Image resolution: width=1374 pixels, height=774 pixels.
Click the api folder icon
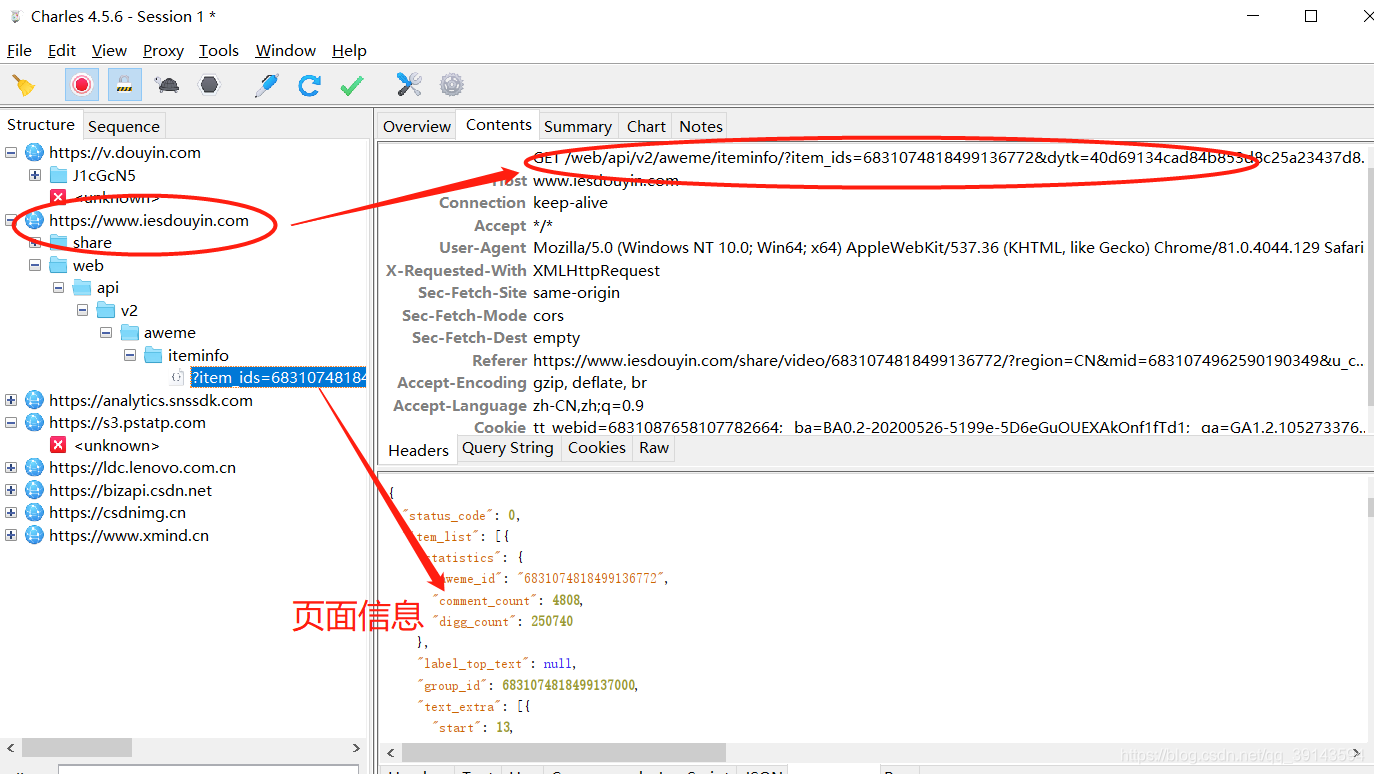point(82,288)
